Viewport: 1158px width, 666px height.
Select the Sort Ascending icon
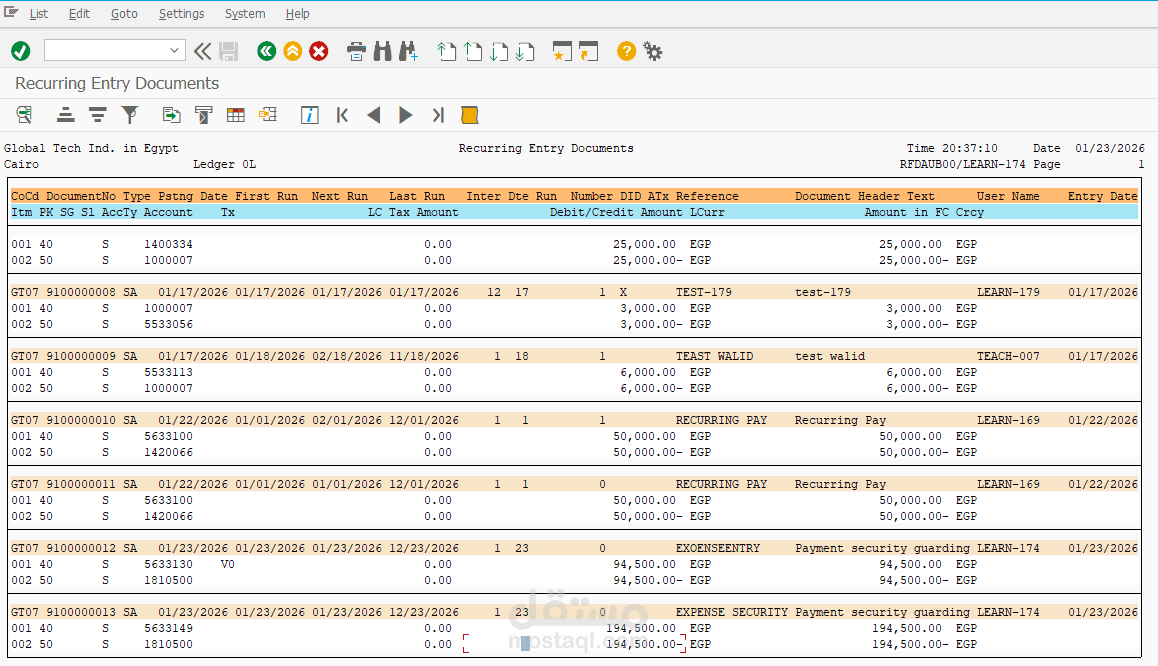pyautogui.click(x=65, y=115)
